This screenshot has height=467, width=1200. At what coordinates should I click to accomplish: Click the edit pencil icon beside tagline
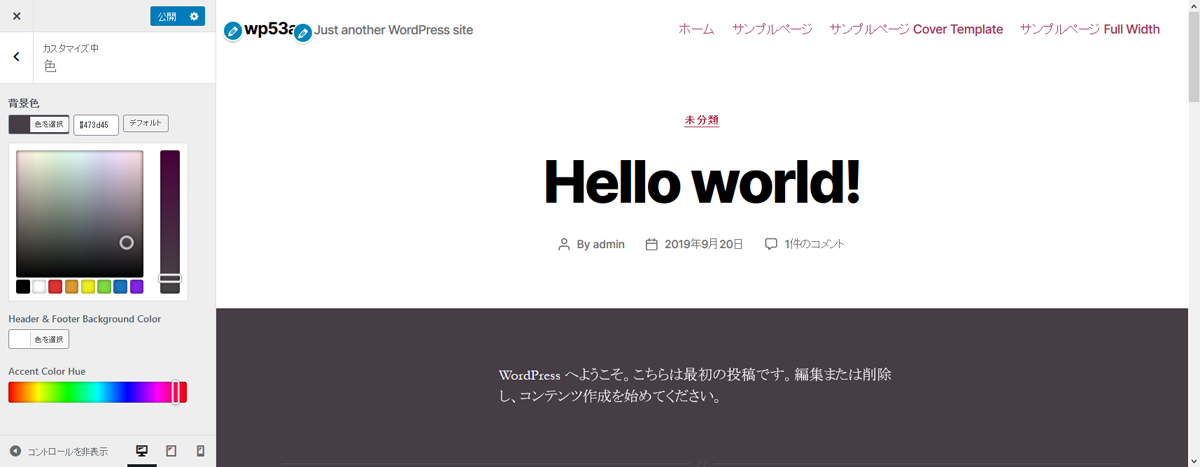[x=303, y=33]
